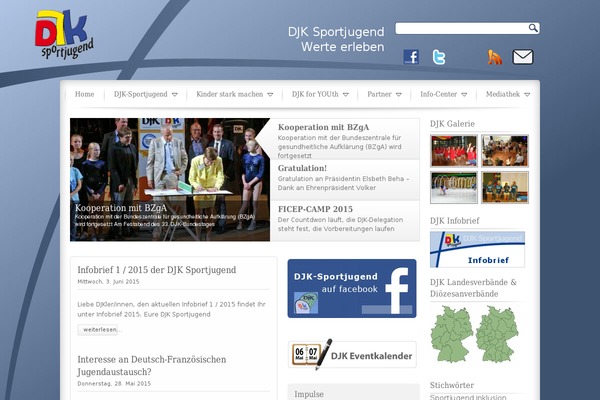Screen dimensions: 600x400
Task: Click the date Mittwoch, 3. Juni 2015
Action: [108, 282]
